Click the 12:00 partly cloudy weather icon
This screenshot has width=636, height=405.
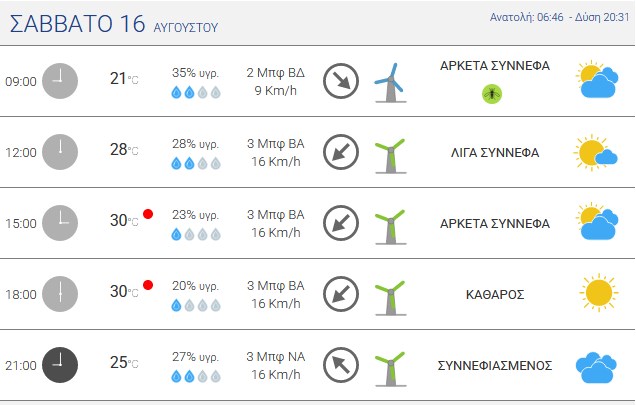[597, 152]
